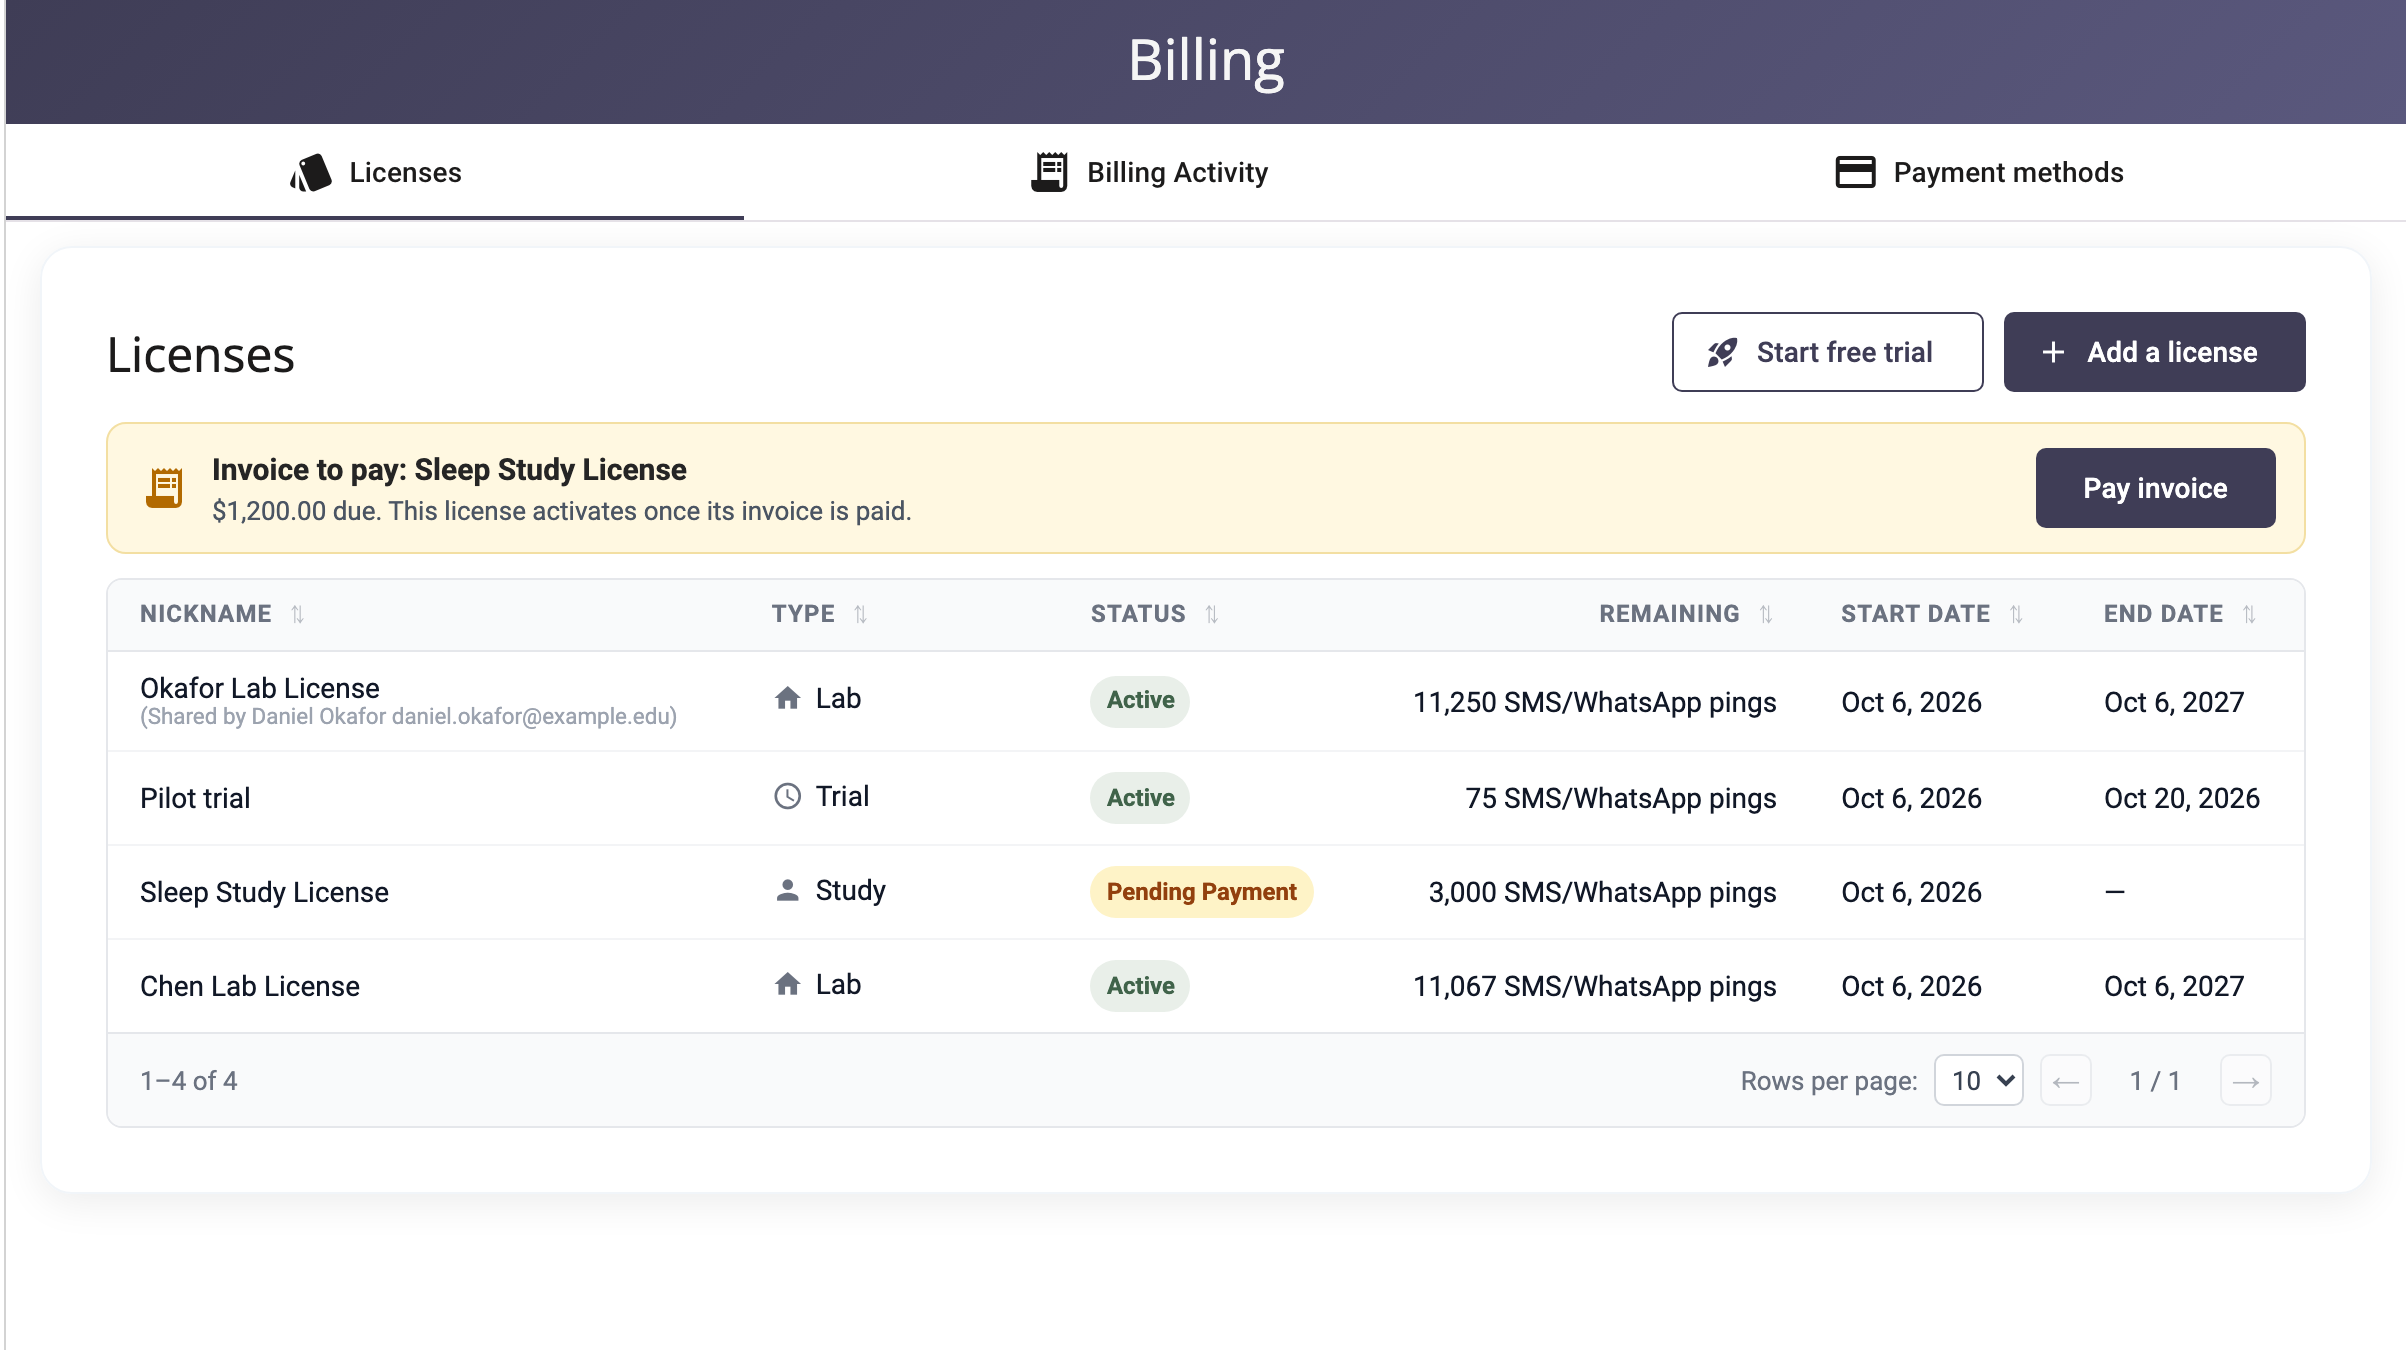Select the Chen Lab License nickname
The width and height of the screenshot is (2406, 1350).
[x=250, y=986]
